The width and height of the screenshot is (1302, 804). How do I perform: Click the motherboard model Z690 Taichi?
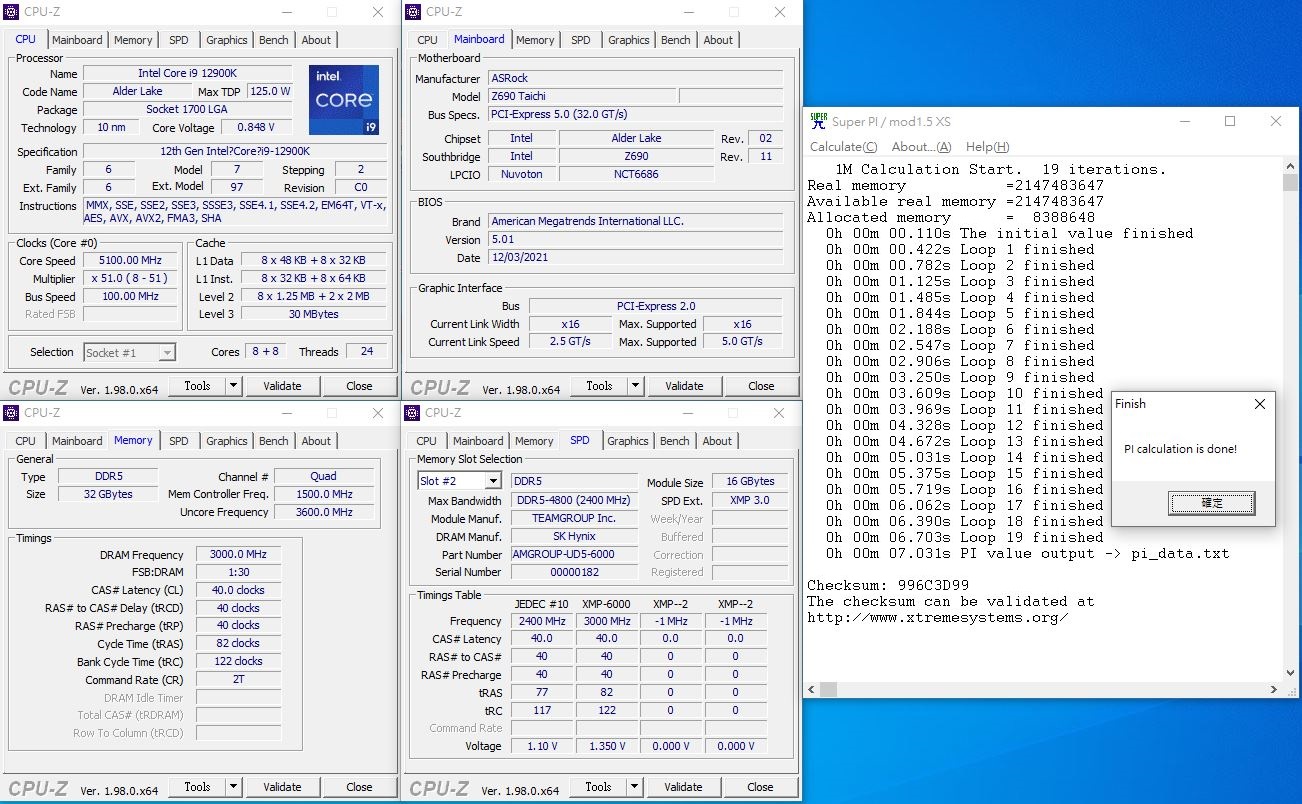[582, 96]
